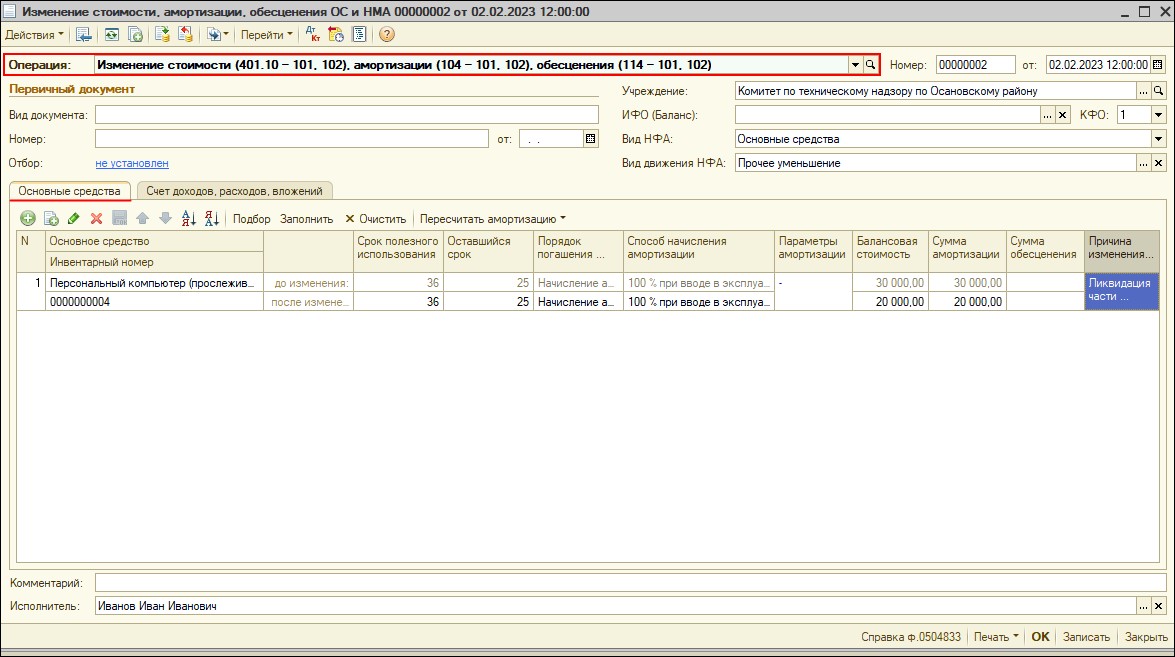Switch to the Основные средства tab
1175x657 pixels.
[x=70, y=191]
